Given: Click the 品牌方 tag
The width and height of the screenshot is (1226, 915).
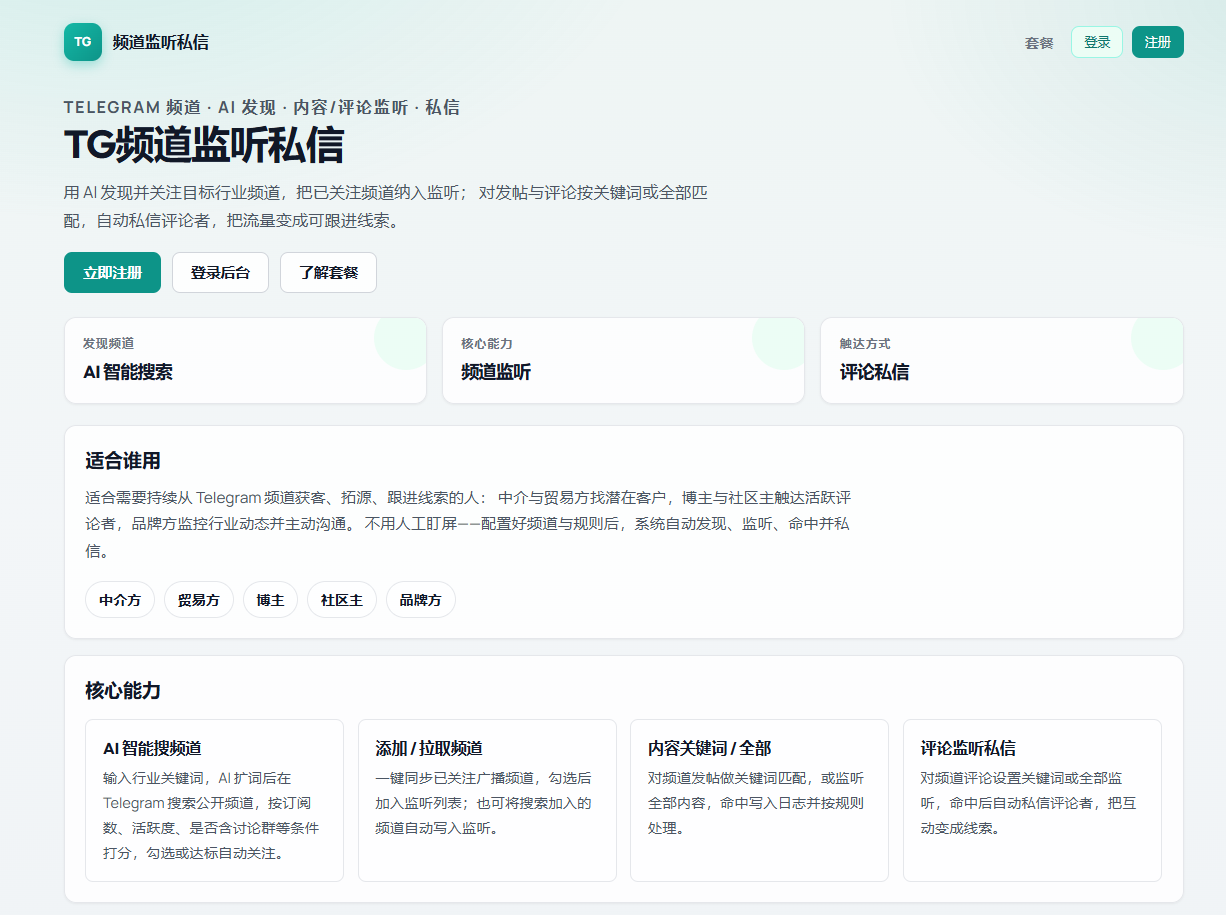Looking at the screenshot, I should pyautogui.click(x=420, y=600).
